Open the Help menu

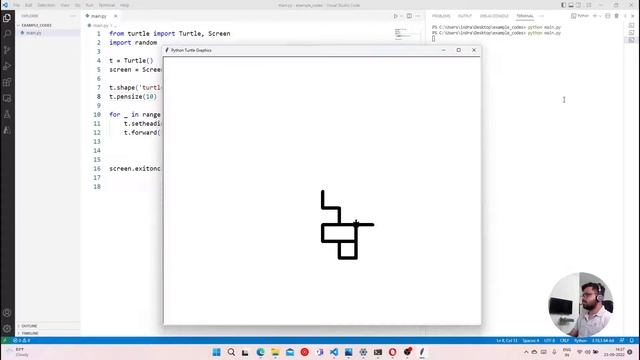124,5
